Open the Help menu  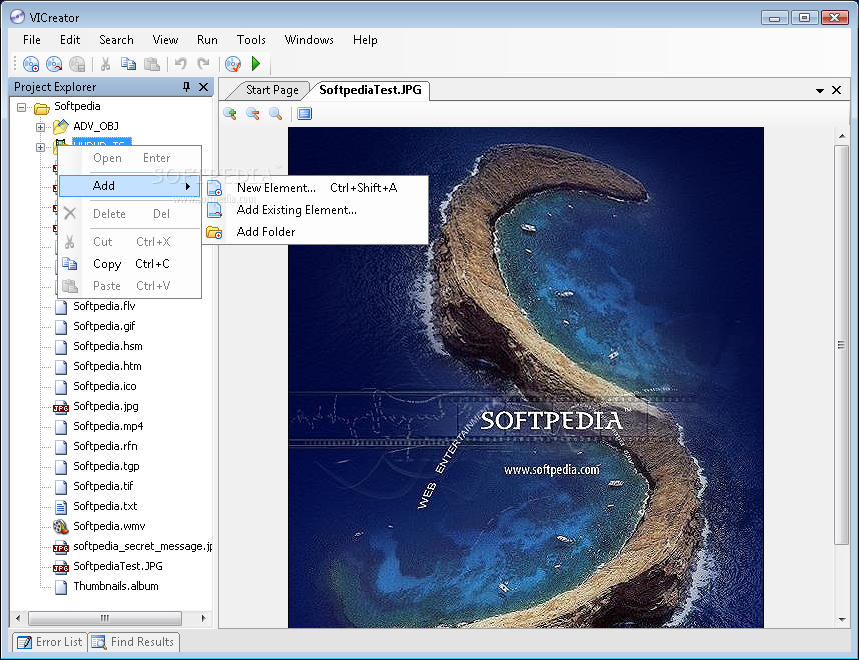[365, 40]
